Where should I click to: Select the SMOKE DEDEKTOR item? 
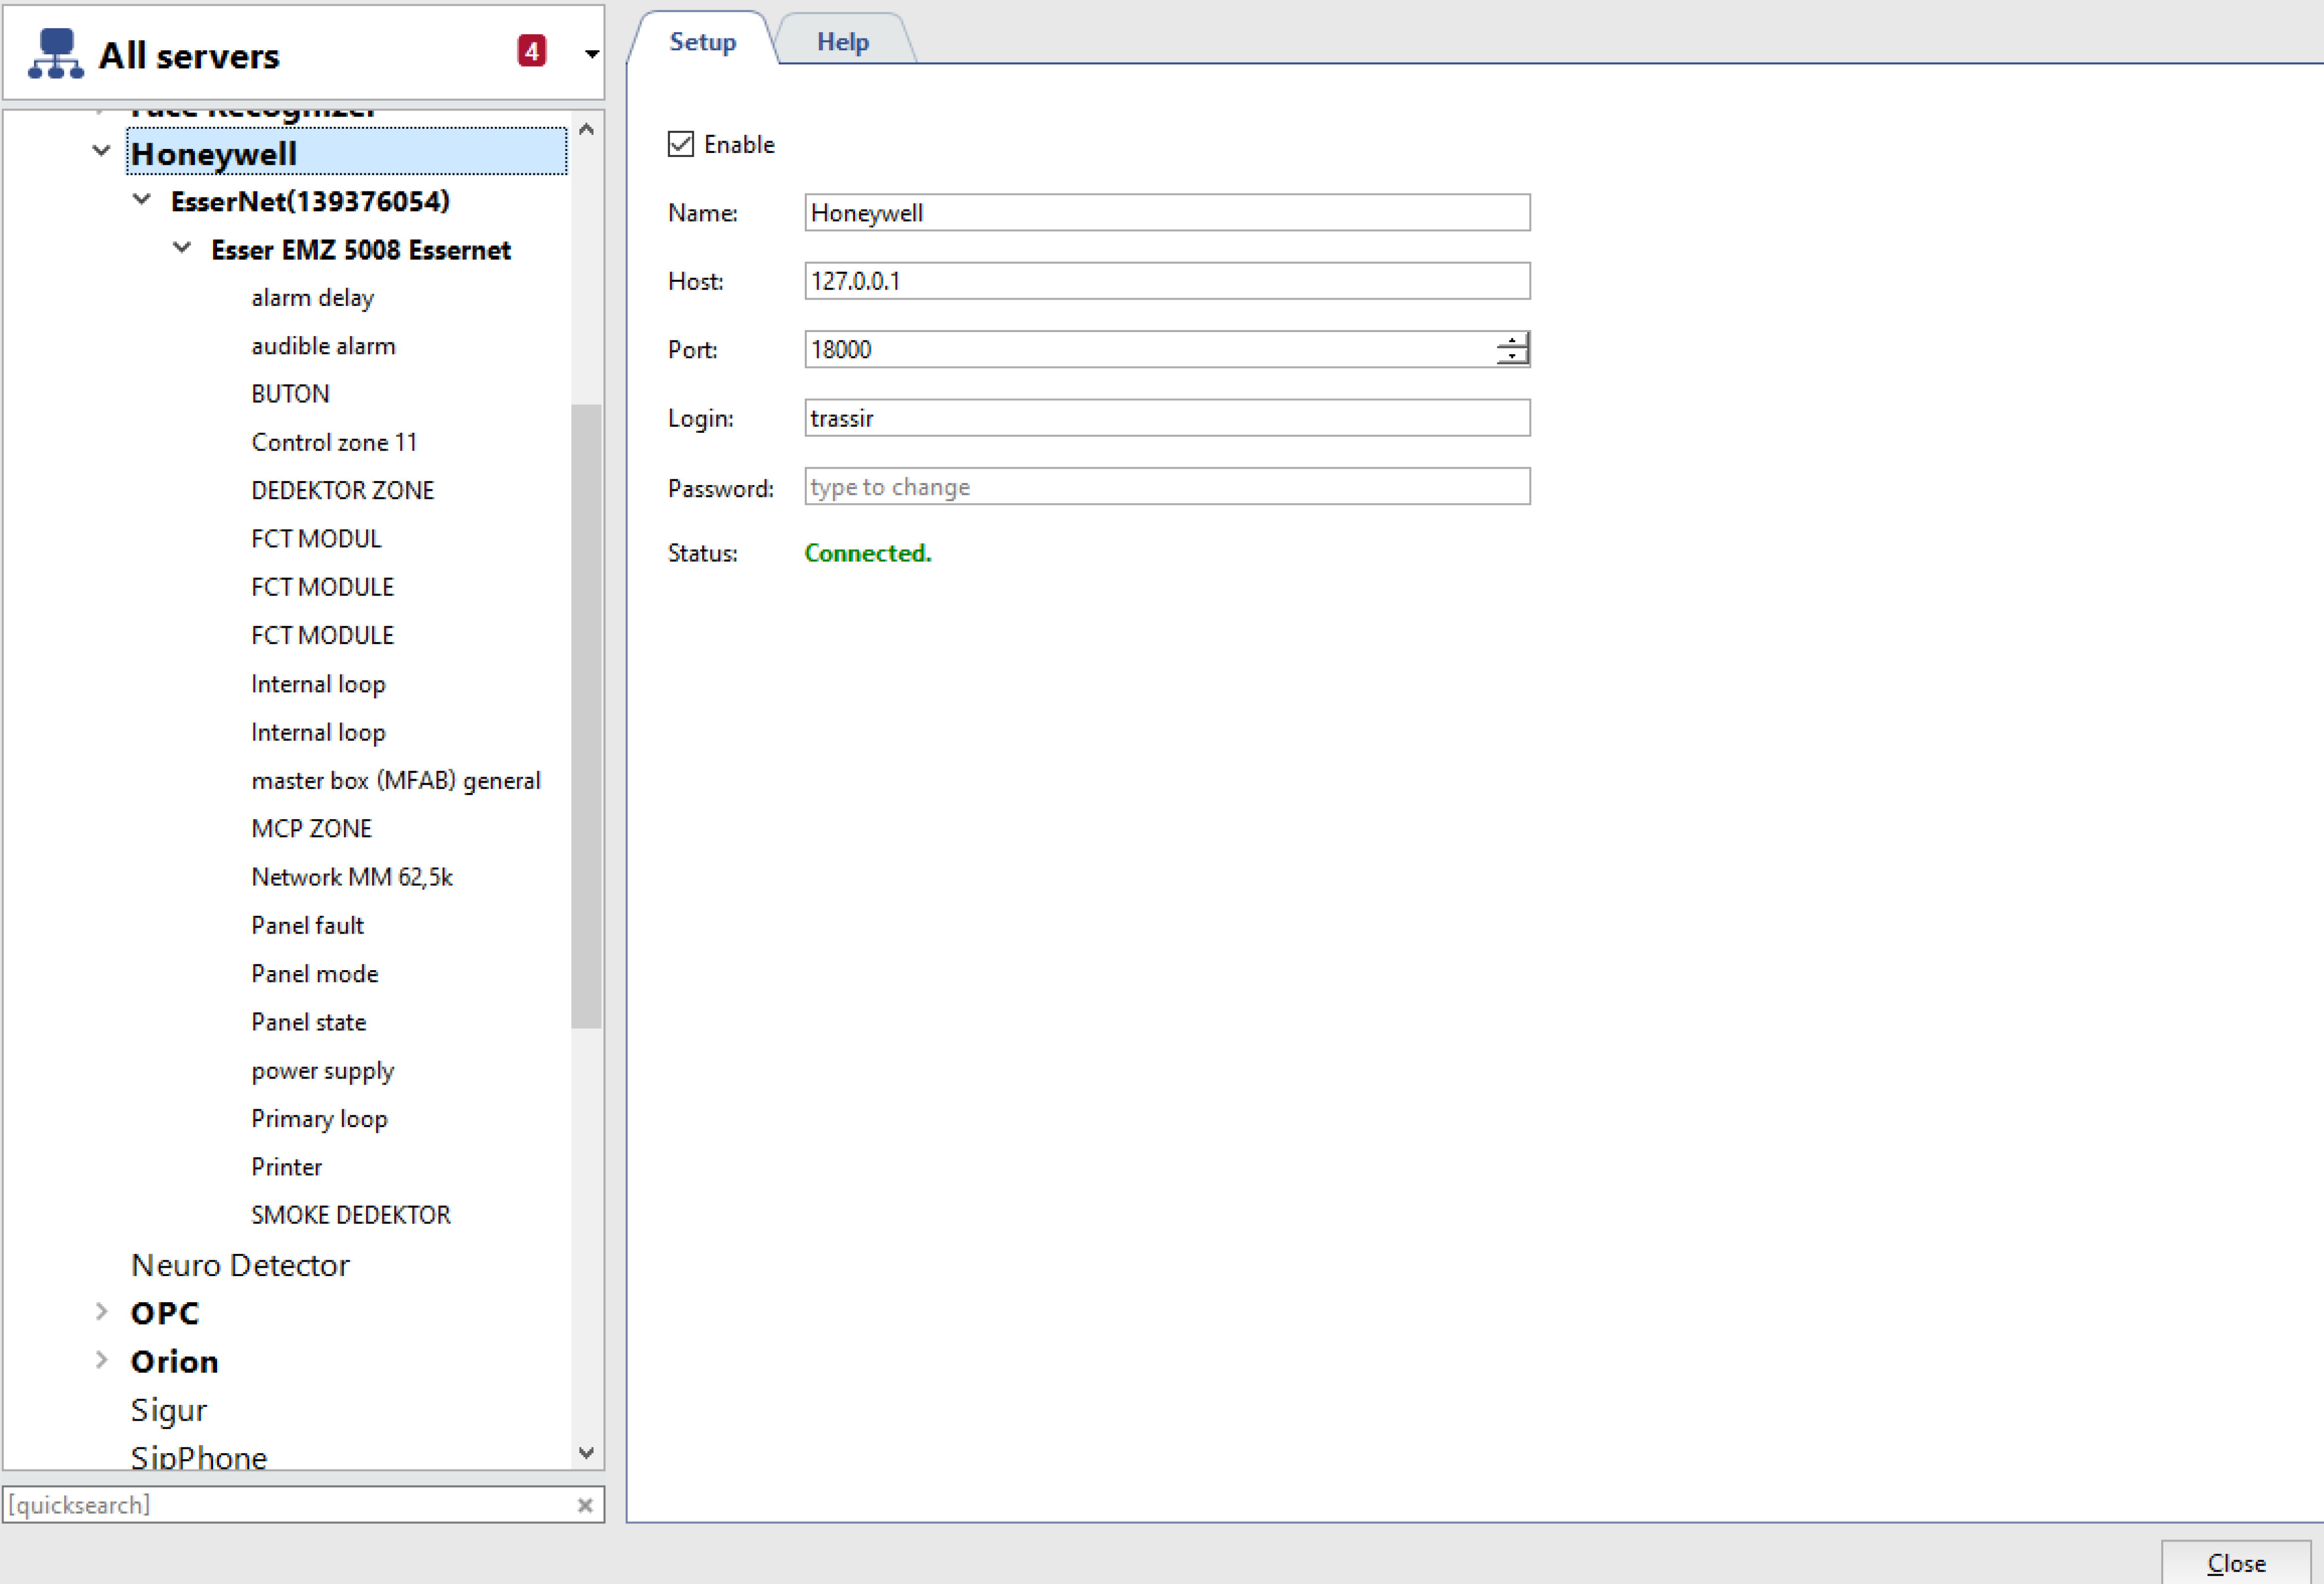click(x=351, y=1215)
